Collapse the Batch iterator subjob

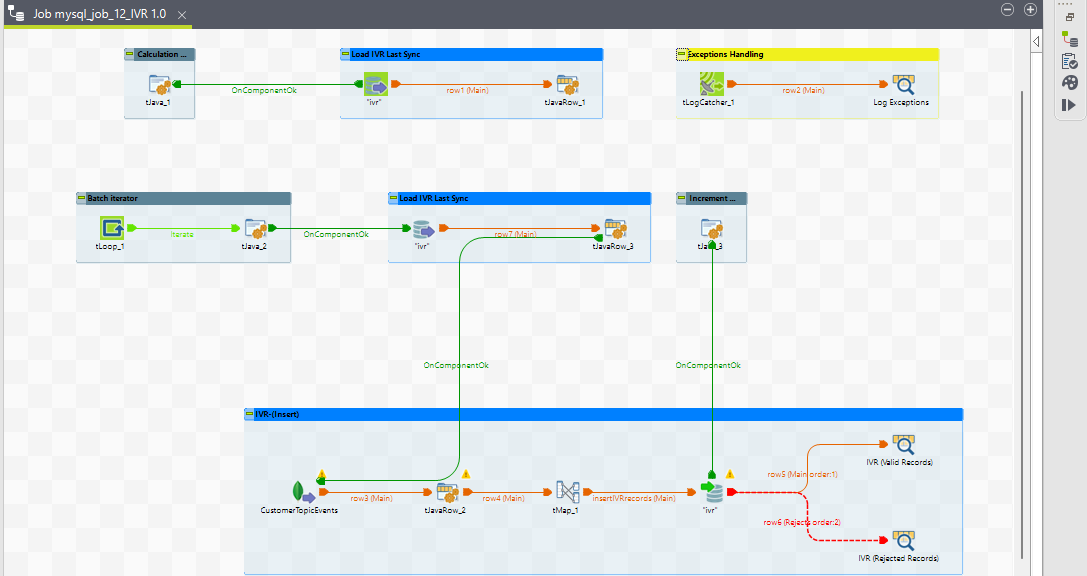pos(81,198)
